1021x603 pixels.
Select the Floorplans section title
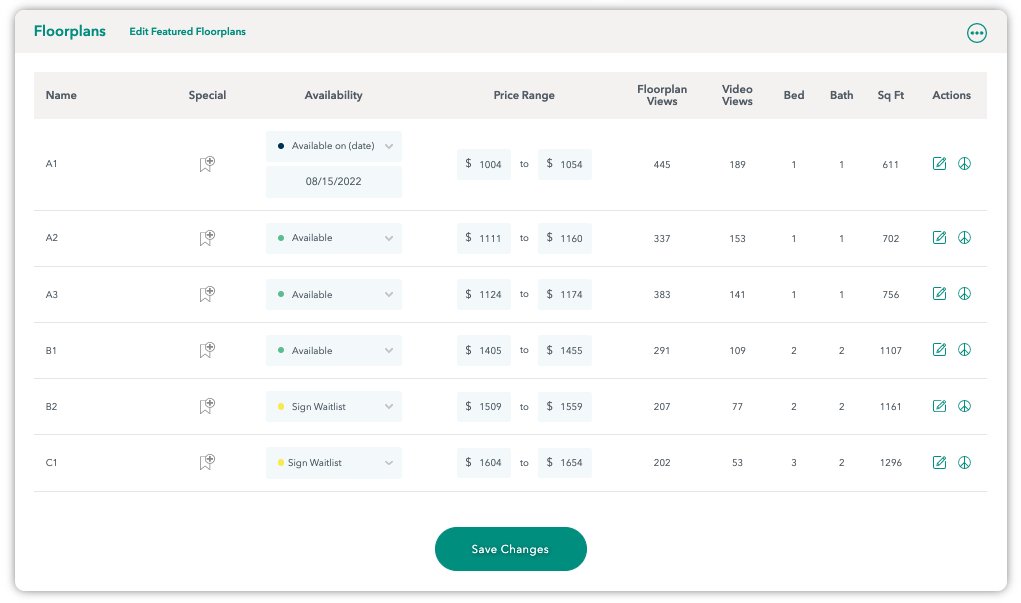click(70, 31)
